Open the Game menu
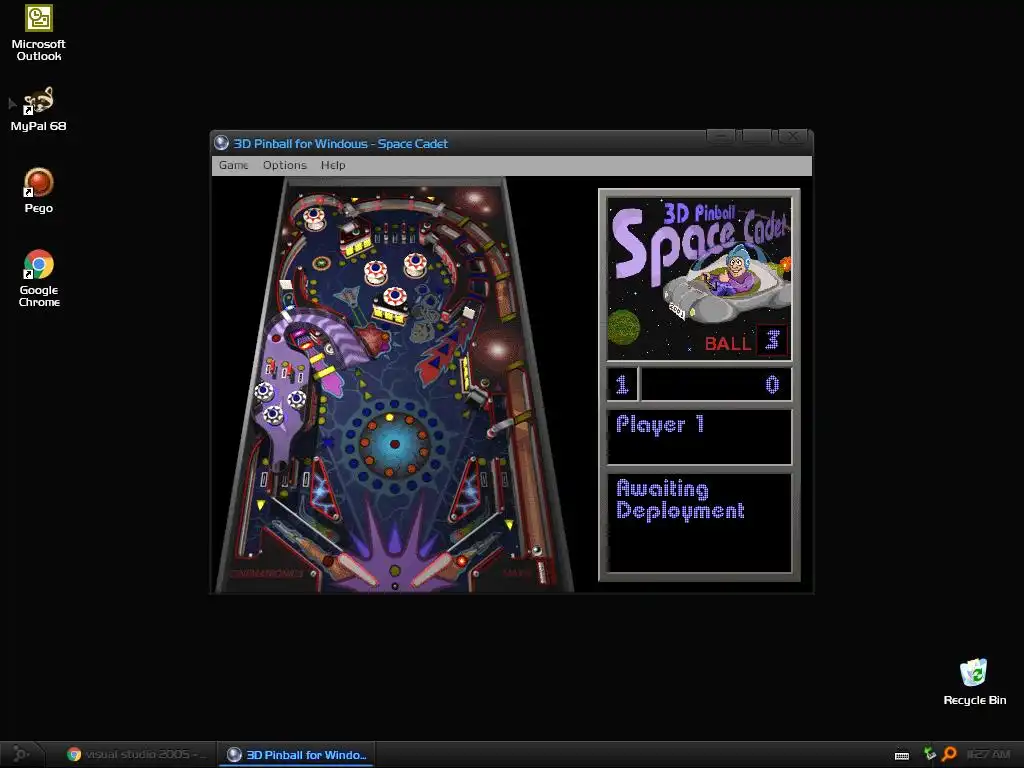The width and height of the screenshot is (1024, 768). [233, 165]
